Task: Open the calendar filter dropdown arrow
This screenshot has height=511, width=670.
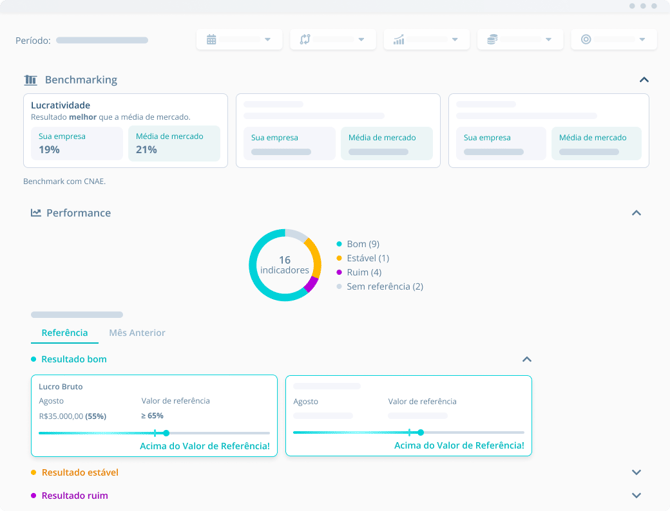Action: 267,40
